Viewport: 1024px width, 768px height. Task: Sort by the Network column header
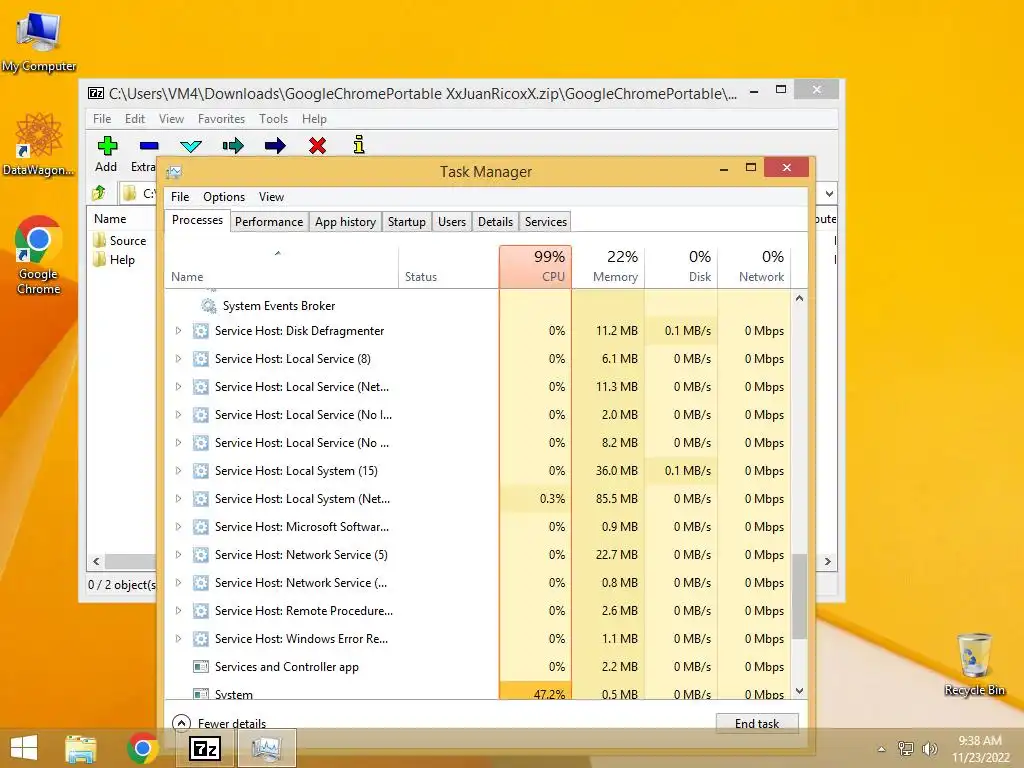[x=754, y=266]
